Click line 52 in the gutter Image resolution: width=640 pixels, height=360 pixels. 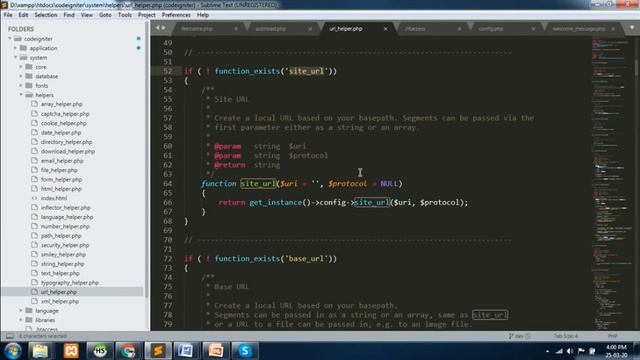[167, 71]
